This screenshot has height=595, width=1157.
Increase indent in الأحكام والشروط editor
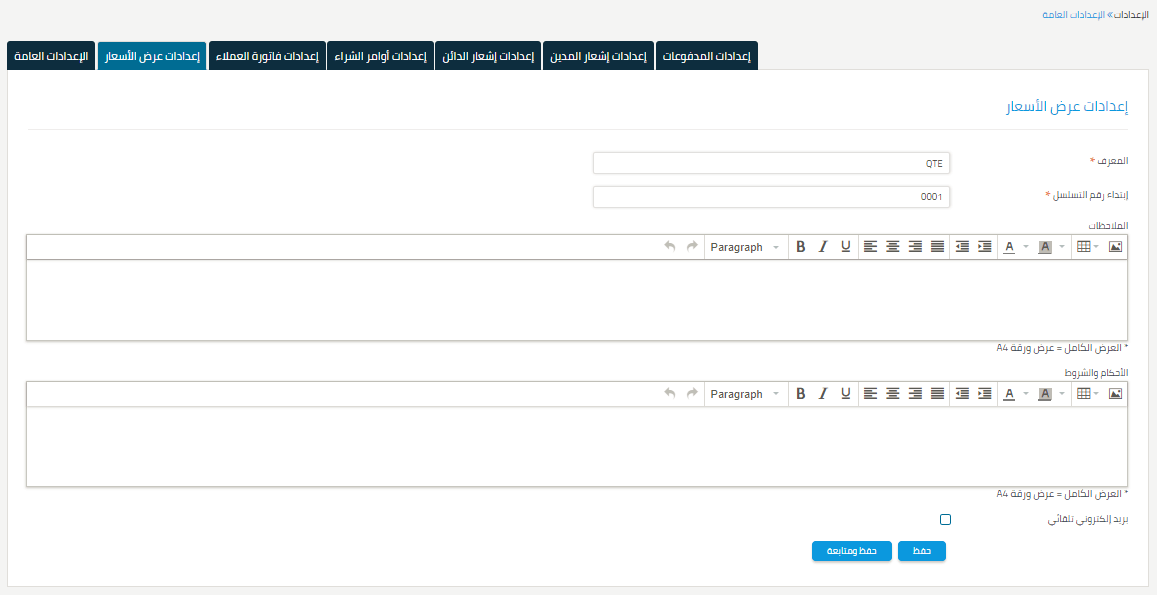pyautogui.click(x=985, y=394)
